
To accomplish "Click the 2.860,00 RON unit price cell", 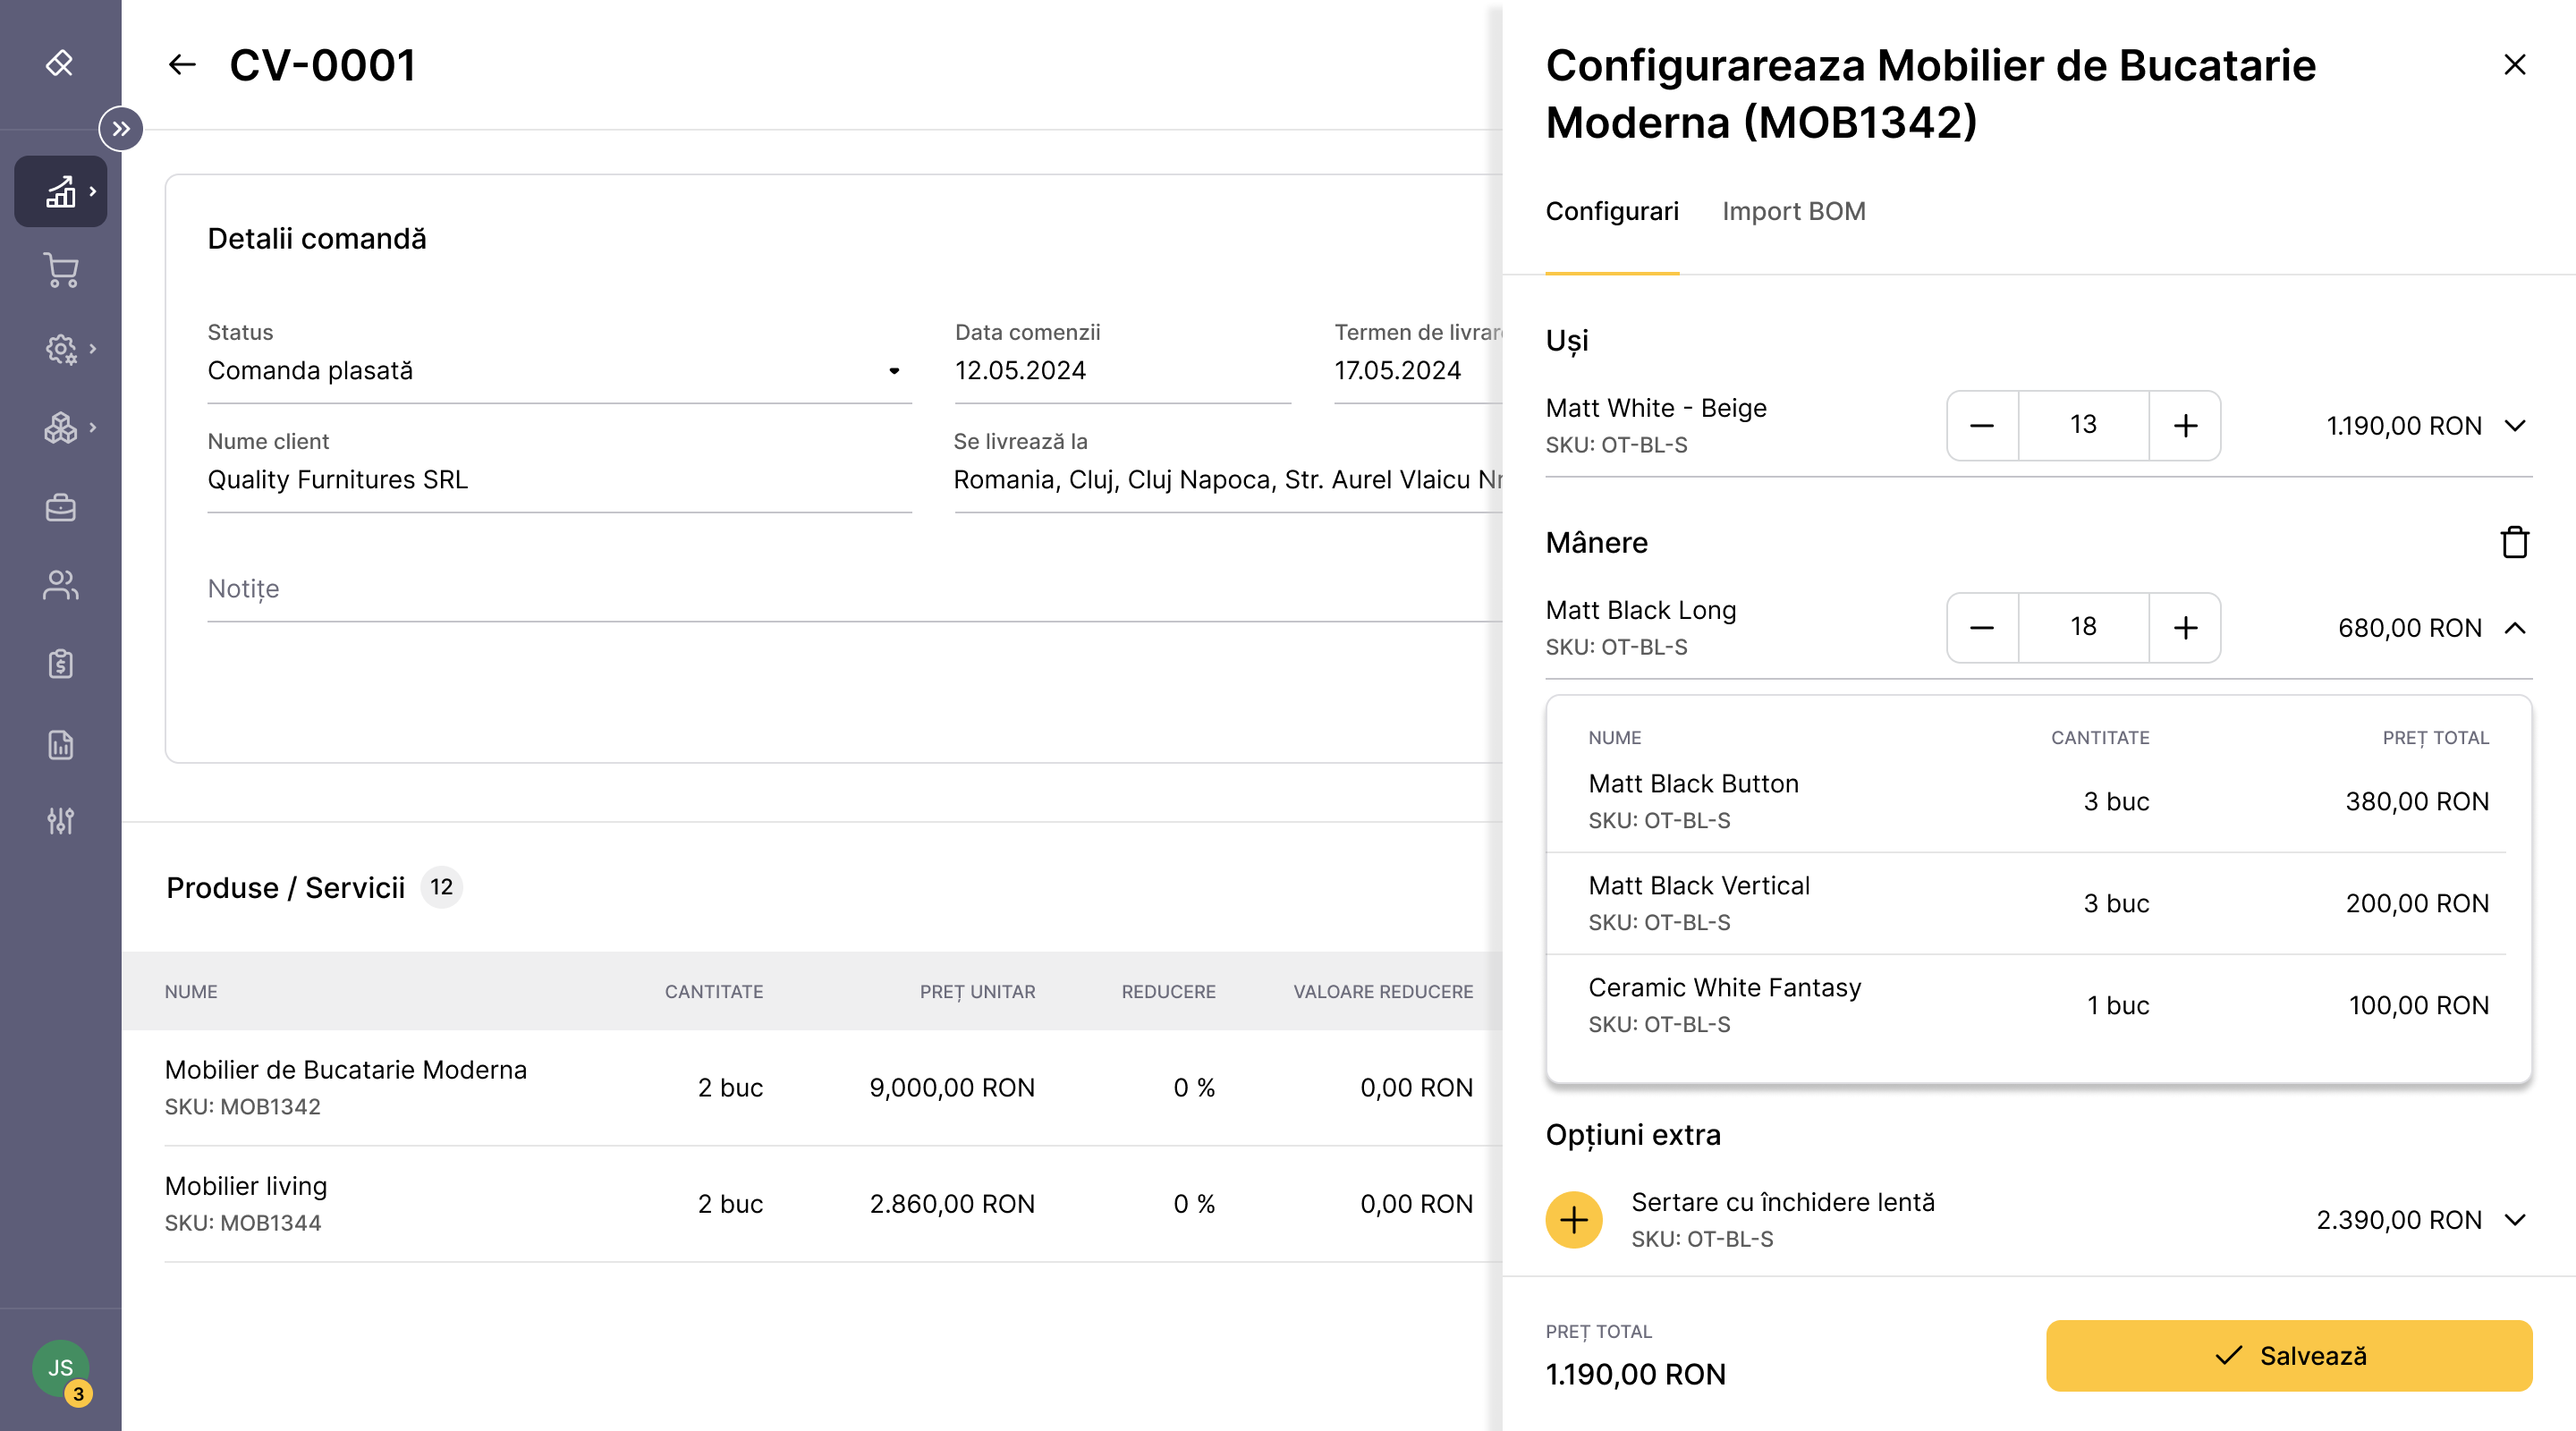I will [952, 1204].
